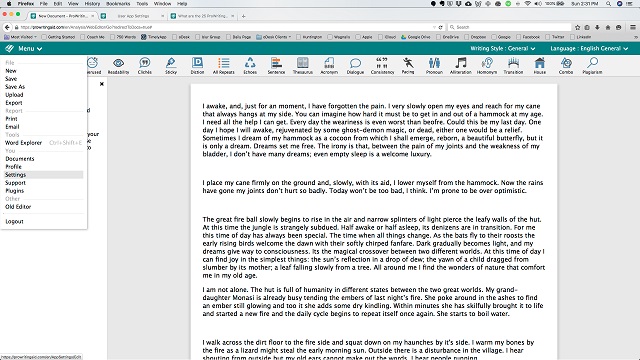The image size is (640, 360).
Task: Click Logout in the menu
Action: click(14, 222)
